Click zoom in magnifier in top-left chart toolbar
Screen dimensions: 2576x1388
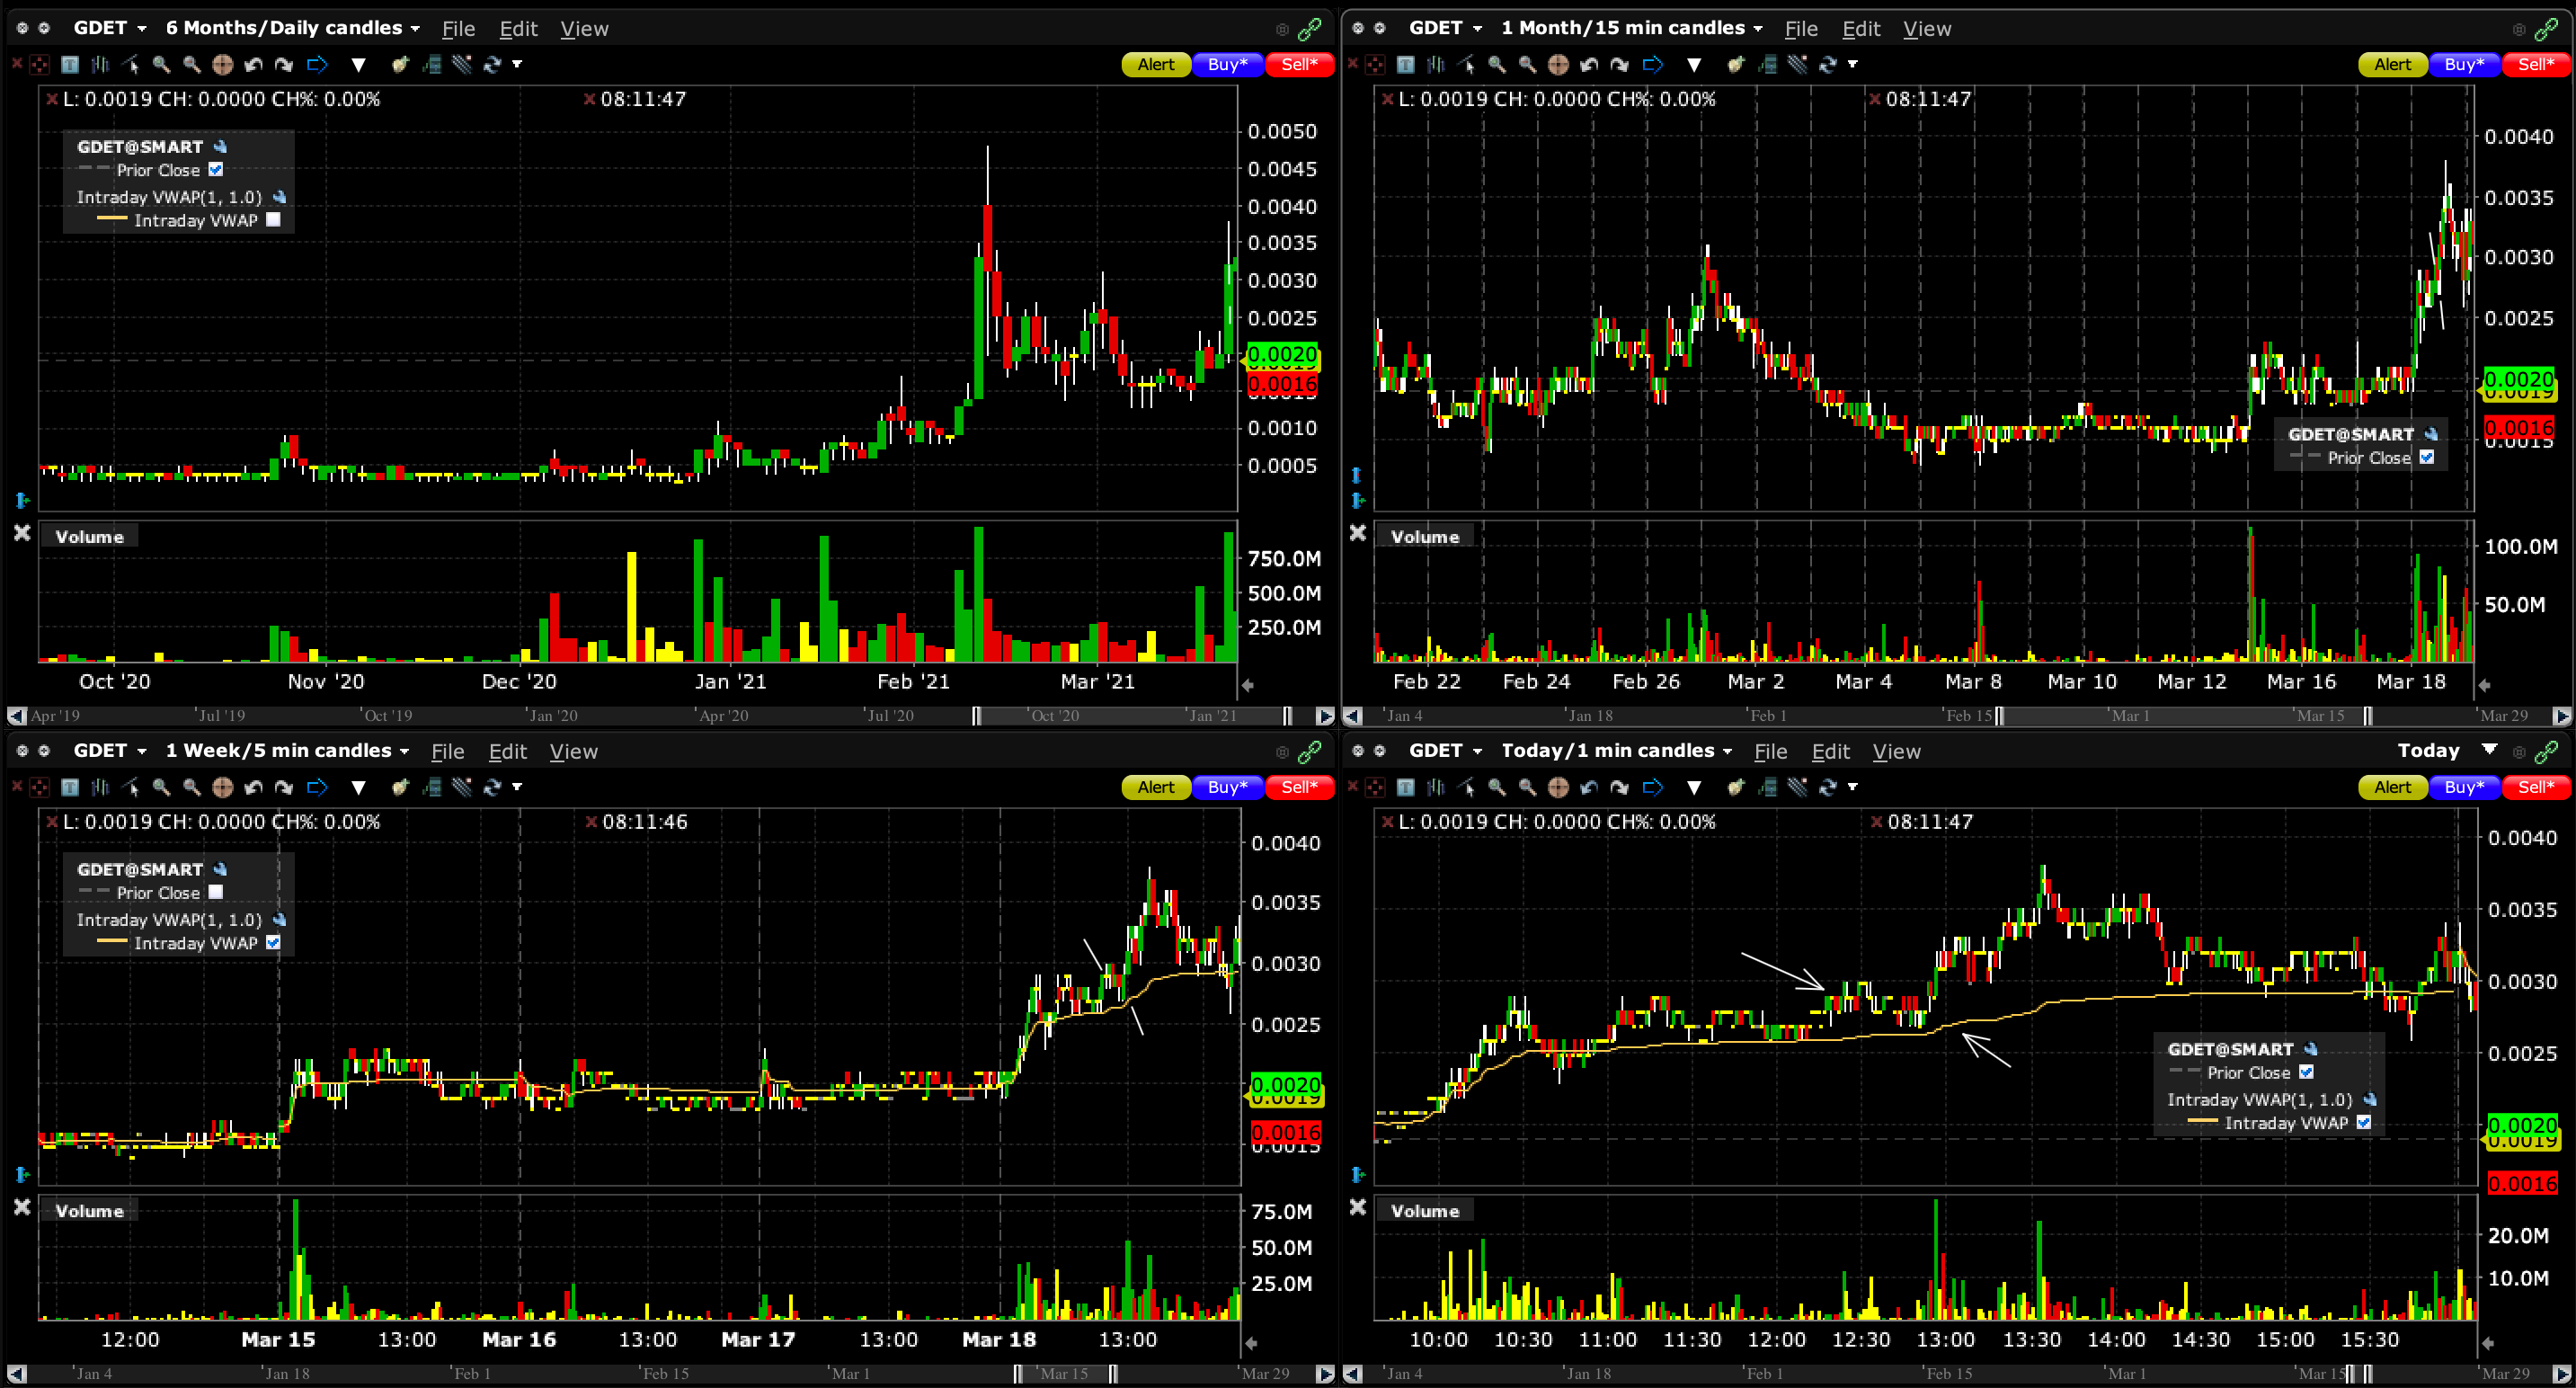pyautogui.click(x=161, y=65)
